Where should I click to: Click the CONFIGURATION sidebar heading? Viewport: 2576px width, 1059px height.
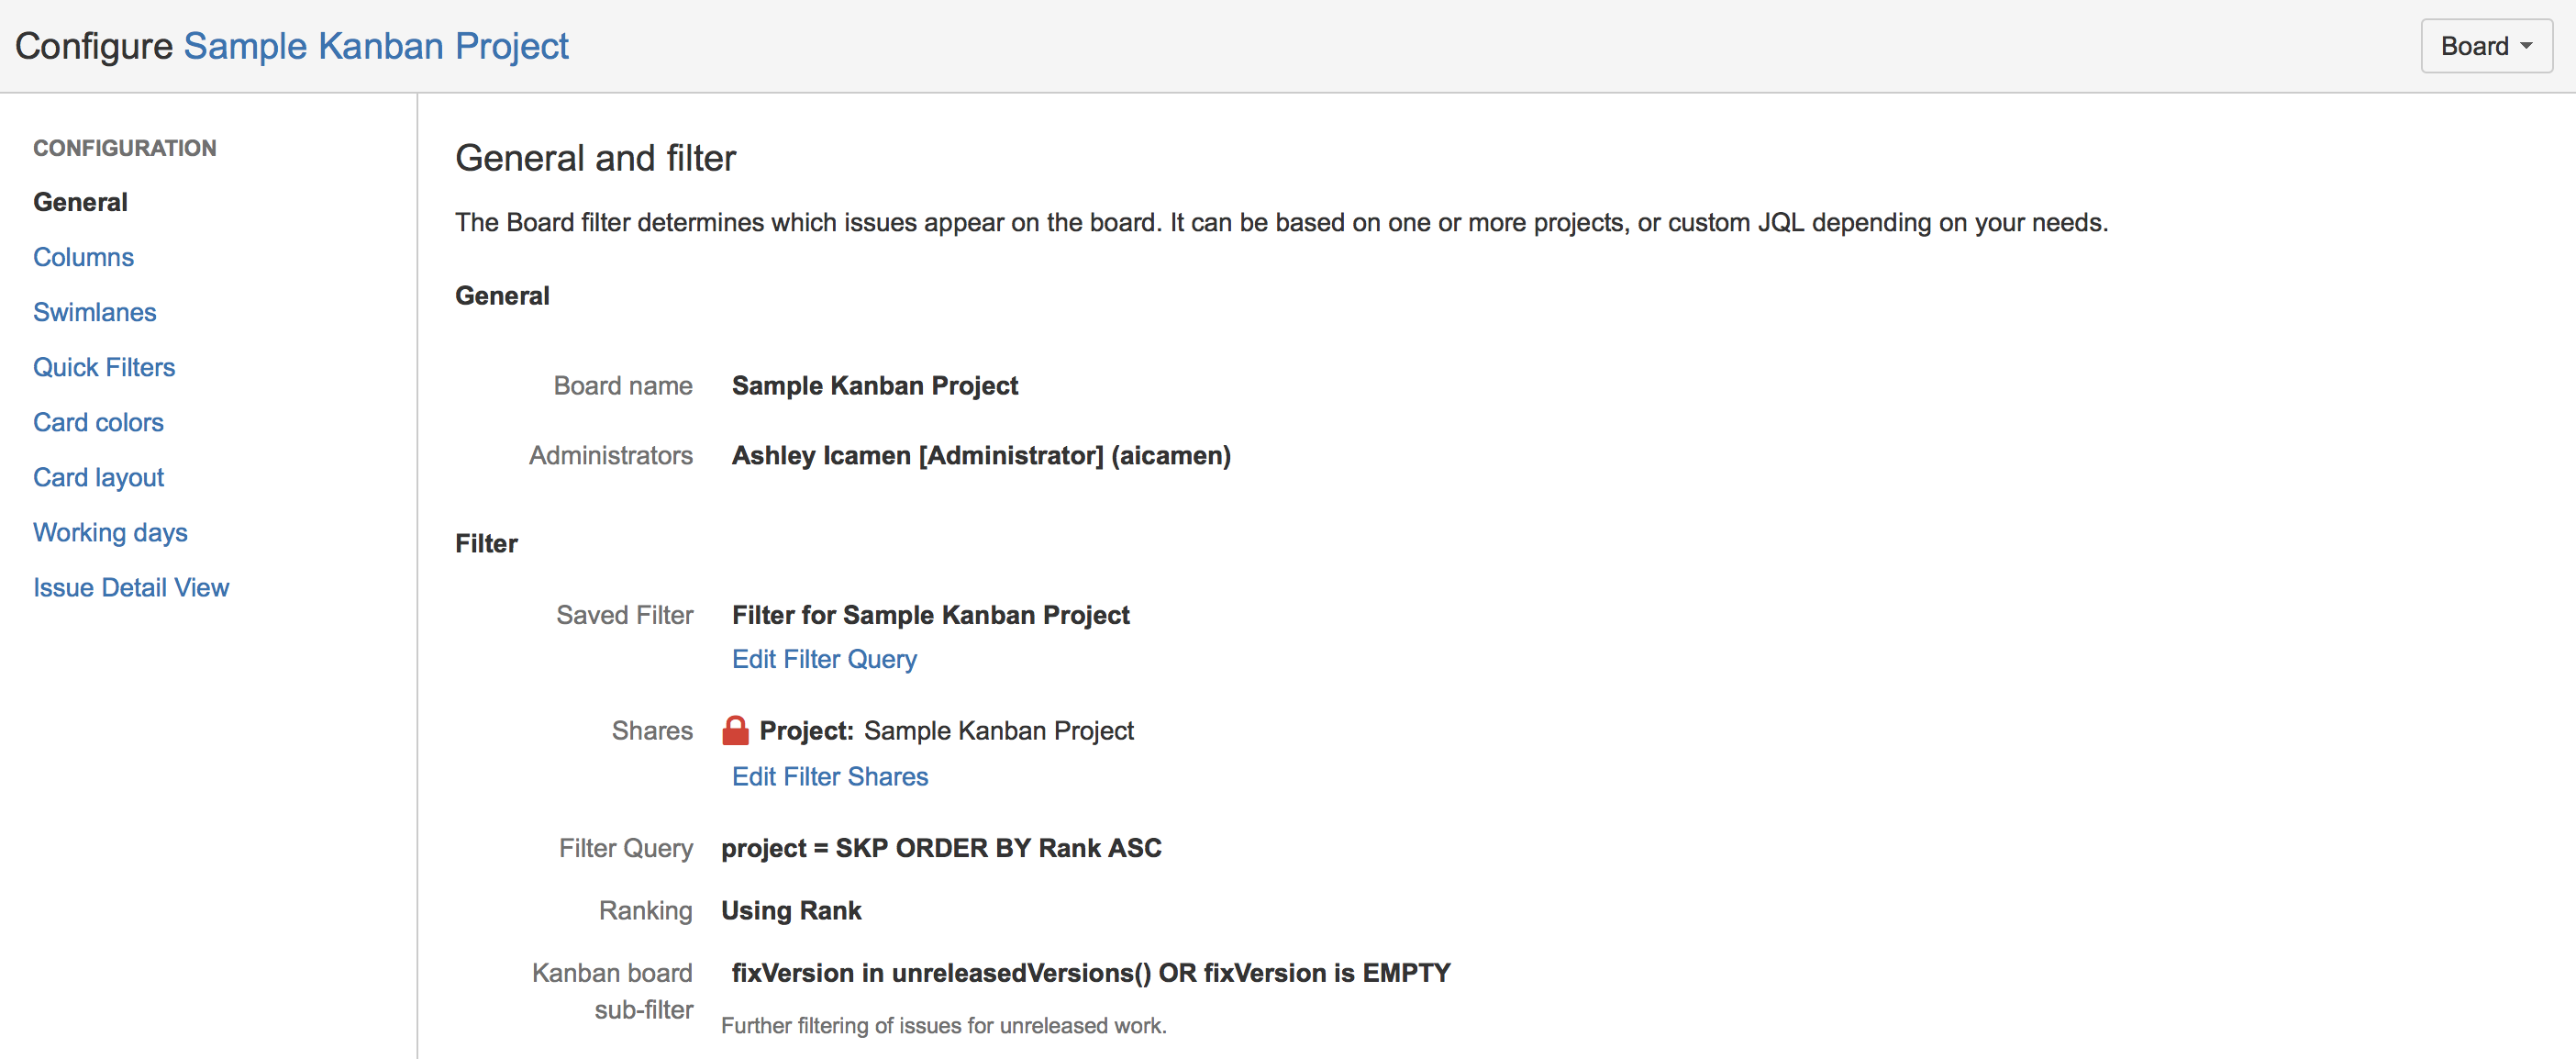[125, 148]
